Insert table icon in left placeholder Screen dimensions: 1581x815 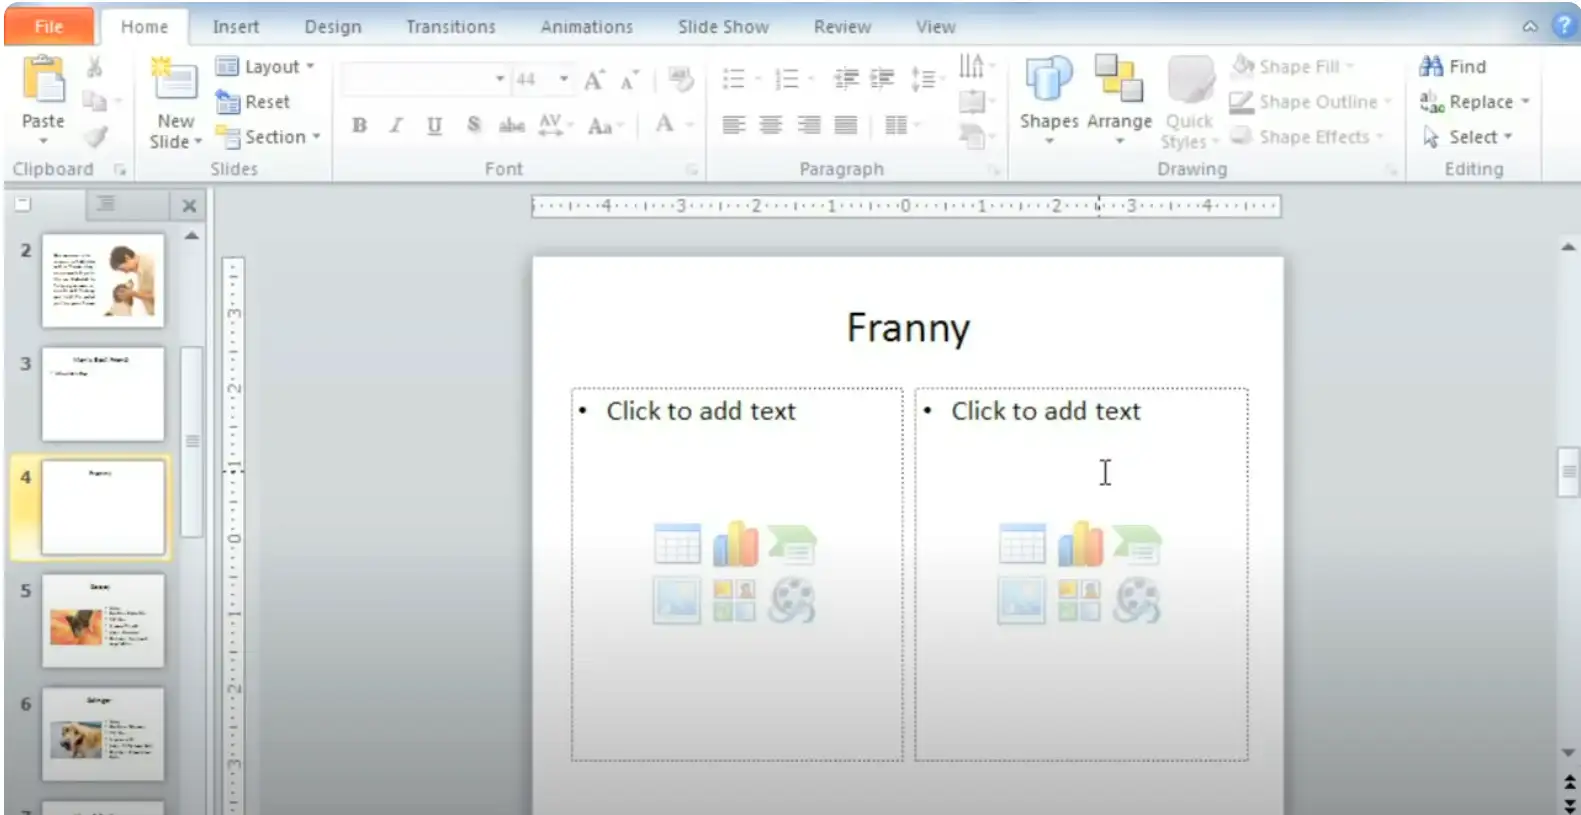[x=677, y=545]
